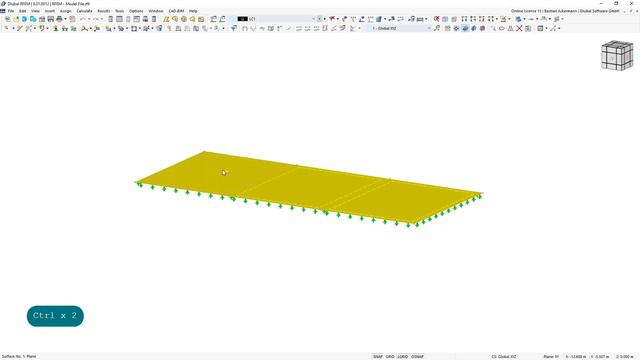The width and height of the screenshot is (640, 360).
Task: Click the table panel icon in toolbar
Action: [x=119, y=19]
